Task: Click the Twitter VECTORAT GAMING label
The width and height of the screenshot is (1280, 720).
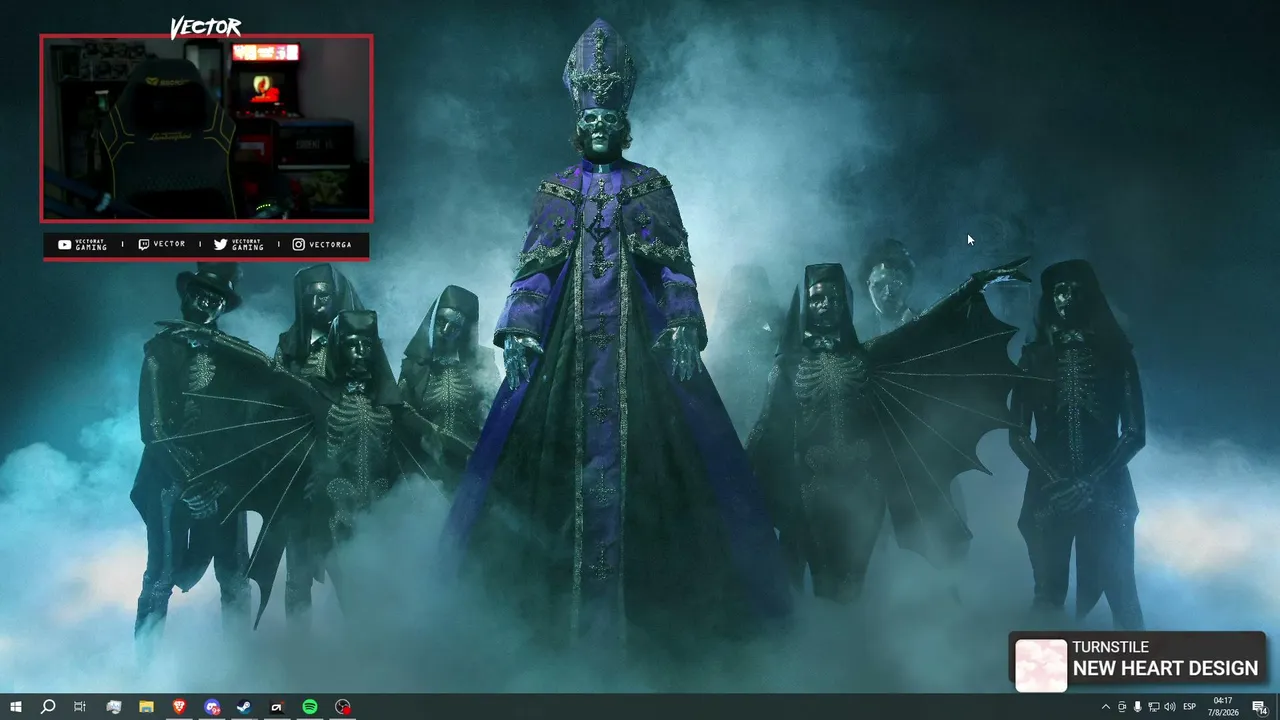Action: tap(239, 244)
